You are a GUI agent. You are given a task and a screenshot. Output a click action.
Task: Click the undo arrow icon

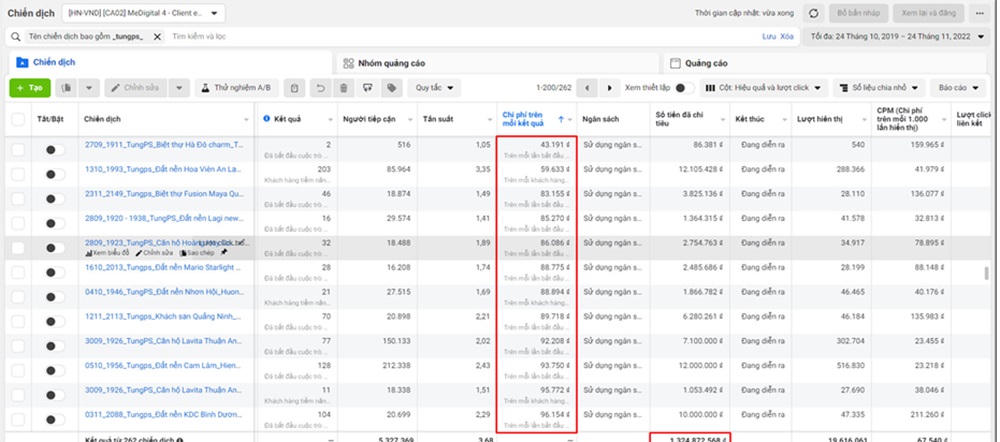pyautogui.click(x=320, y=88)
